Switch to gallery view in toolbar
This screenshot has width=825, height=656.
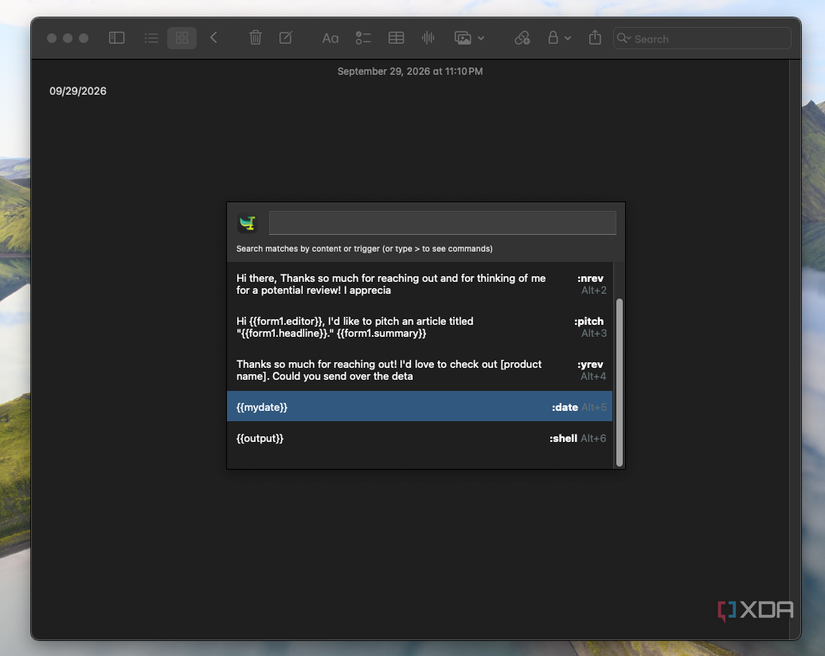tap(182, 38)
